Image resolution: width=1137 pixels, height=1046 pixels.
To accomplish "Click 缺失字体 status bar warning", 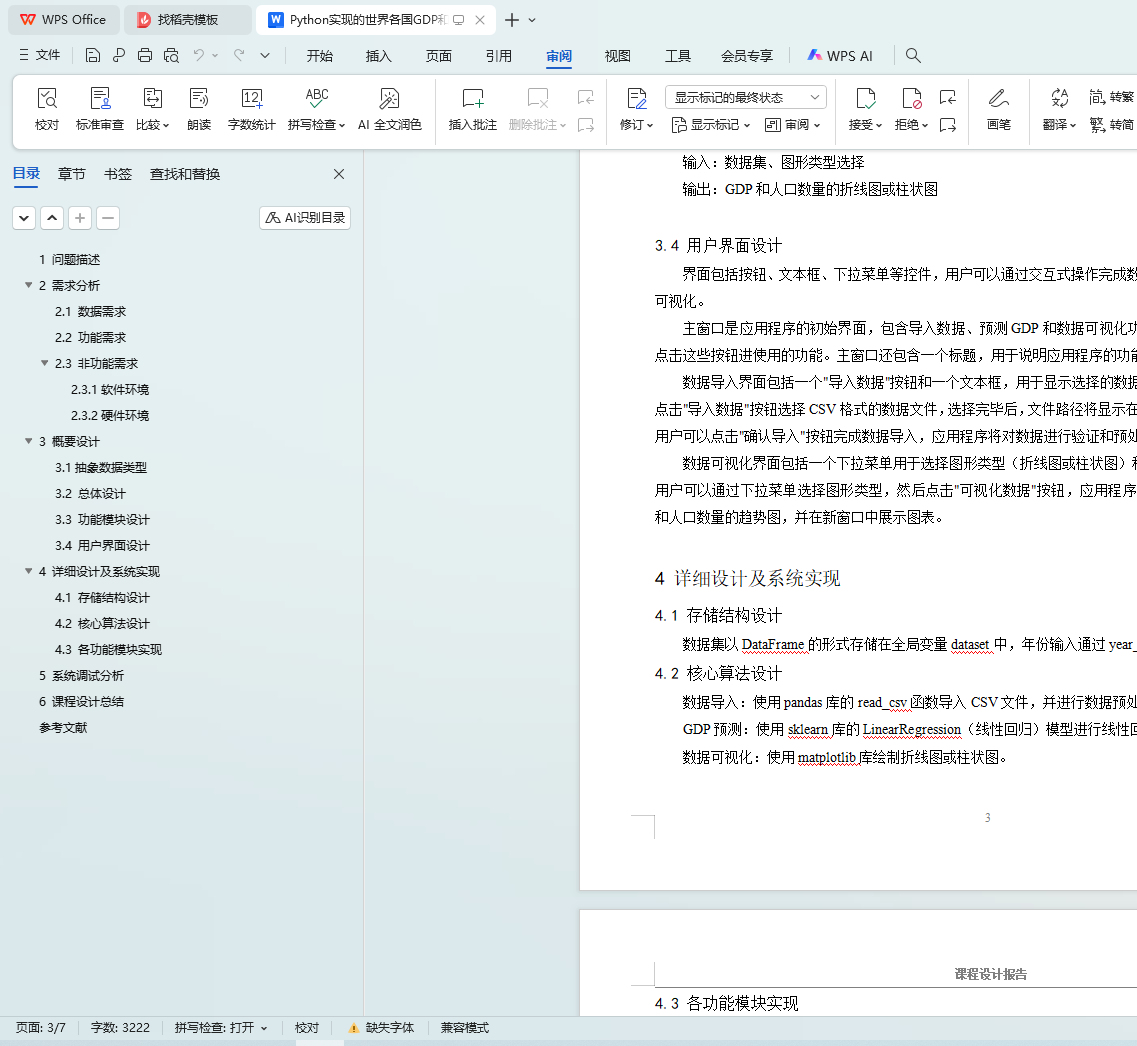I will (x=381, y=1027).
